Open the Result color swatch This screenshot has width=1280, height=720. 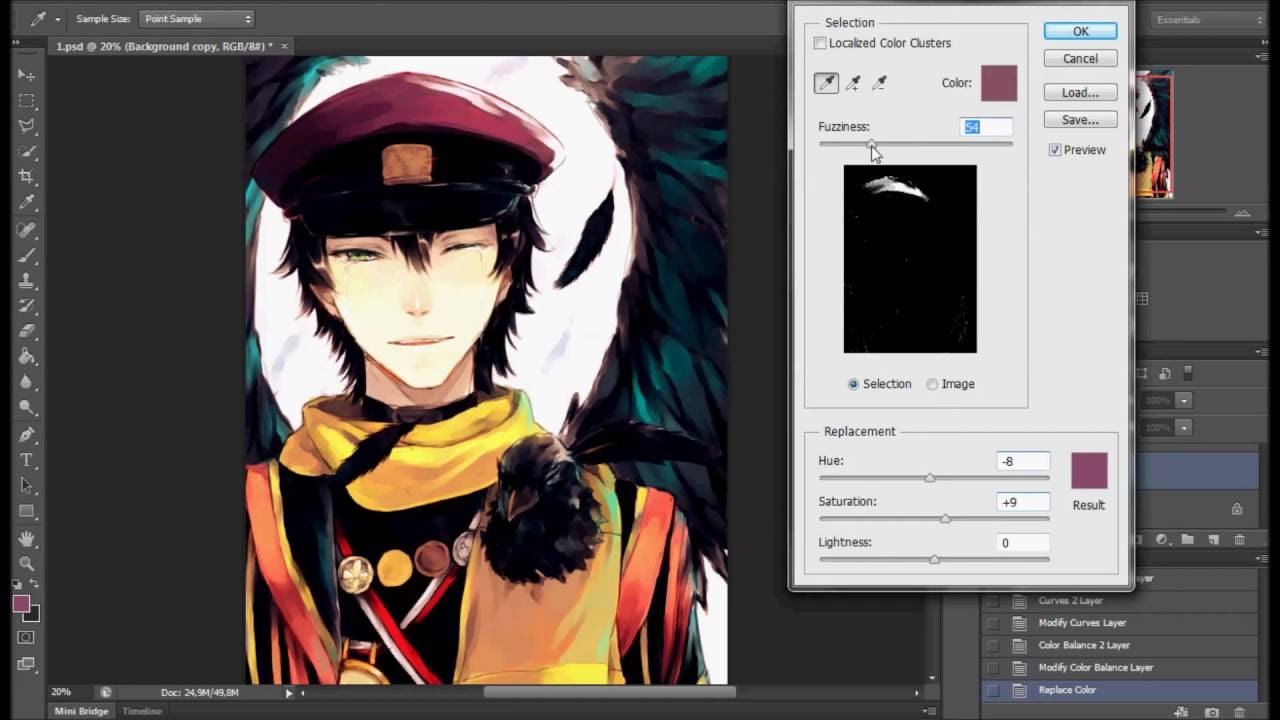pyautogui.click(x=1089, y=471)
